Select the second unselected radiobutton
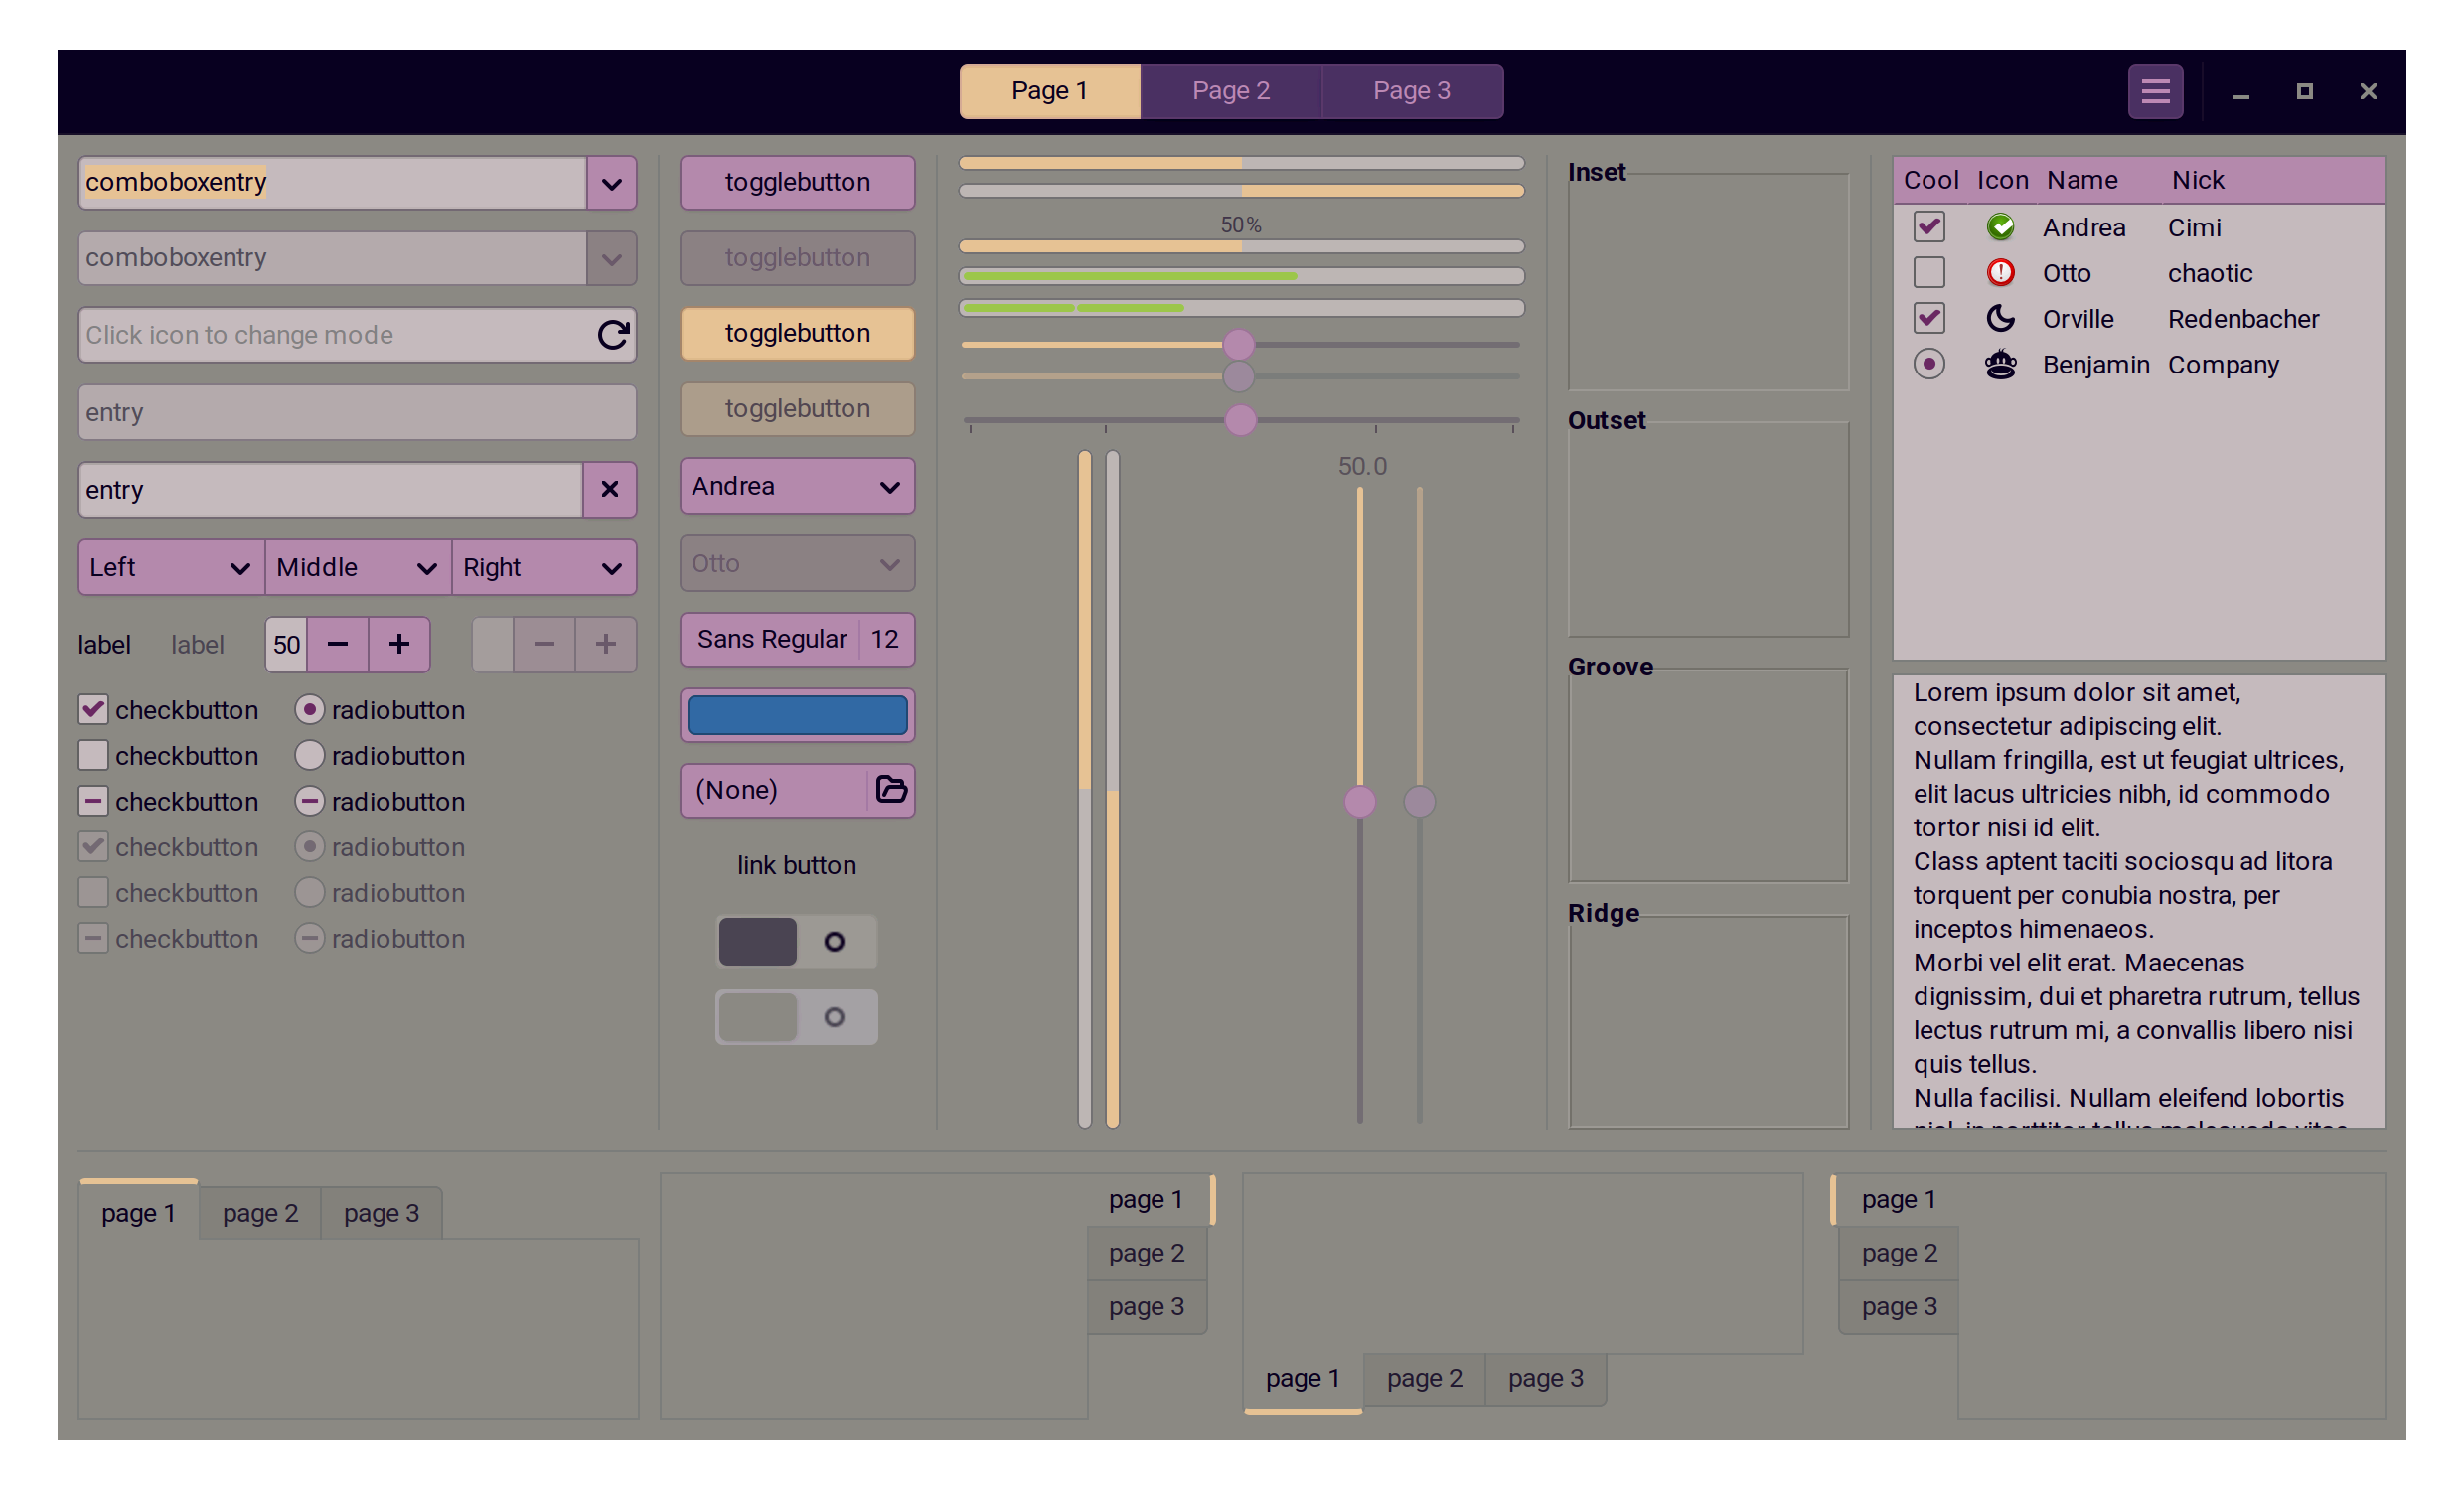The height and width of the screenshot is (1490, 2464). coord(309,755)
